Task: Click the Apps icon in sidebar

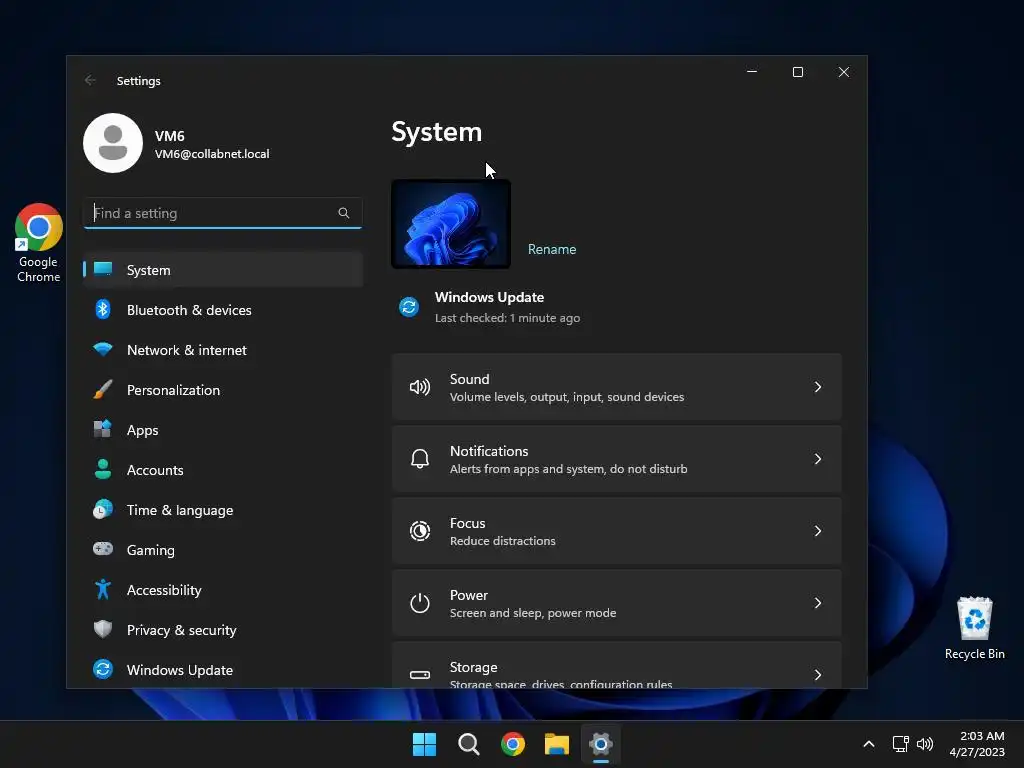Action: tap(103, 429)
